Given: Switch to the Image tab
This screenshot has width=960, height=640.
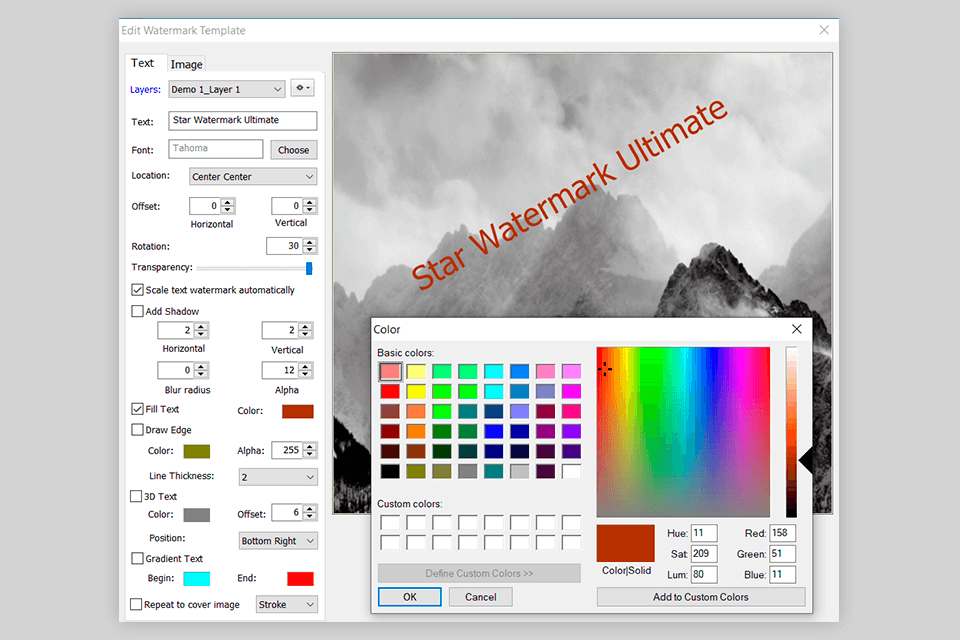Looking at the screenshot, I should click(186, 64).
